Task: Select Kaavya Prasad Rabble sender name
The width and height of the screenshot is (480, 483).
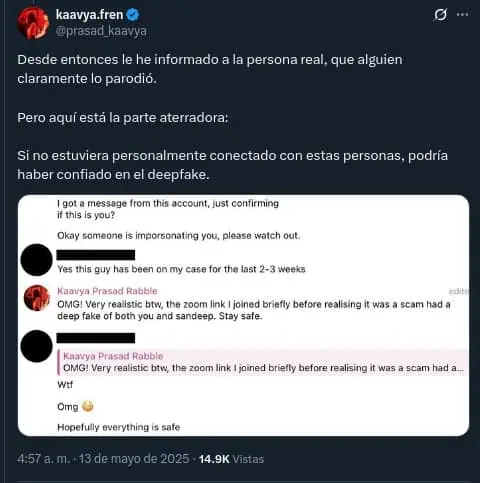Action: [x=107, y=291]
